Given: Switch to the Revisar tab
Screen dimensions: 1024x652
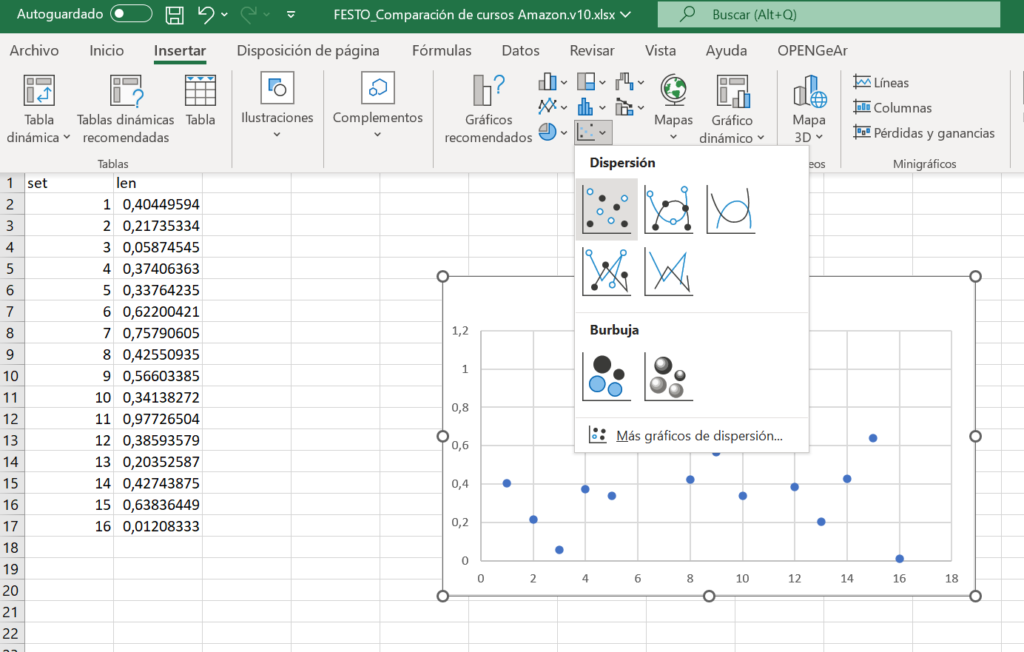Looking at the screenshot, I should [x=592, y=50].
